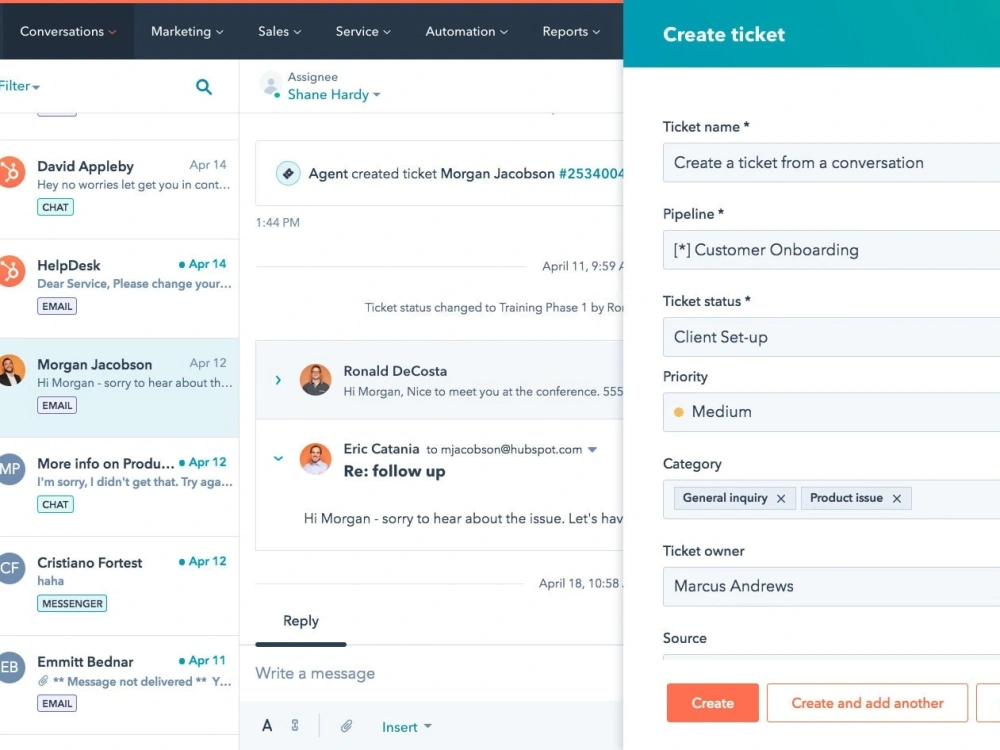Open ticket link #2534004
Screen dimensions: 1000x750
coord(591,173)
